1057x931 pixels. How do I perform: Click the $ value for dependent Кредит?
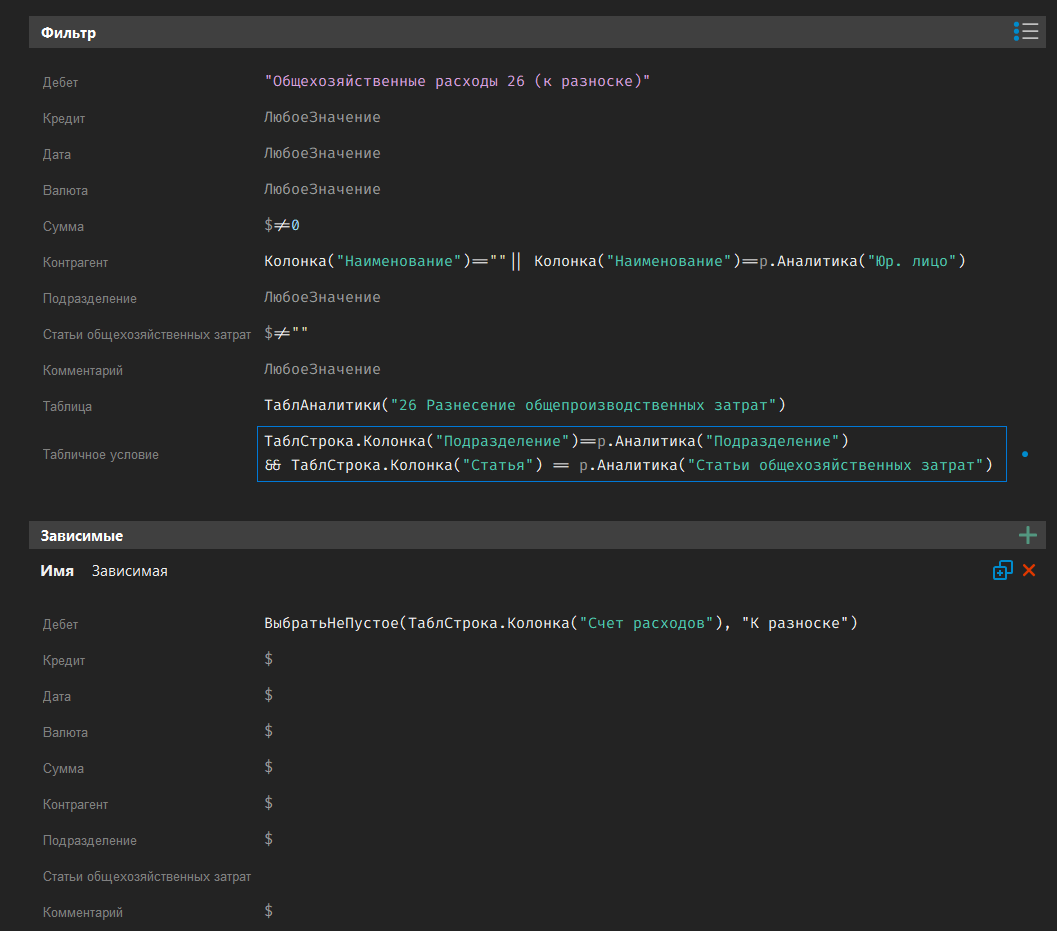(x=266, y=659)
